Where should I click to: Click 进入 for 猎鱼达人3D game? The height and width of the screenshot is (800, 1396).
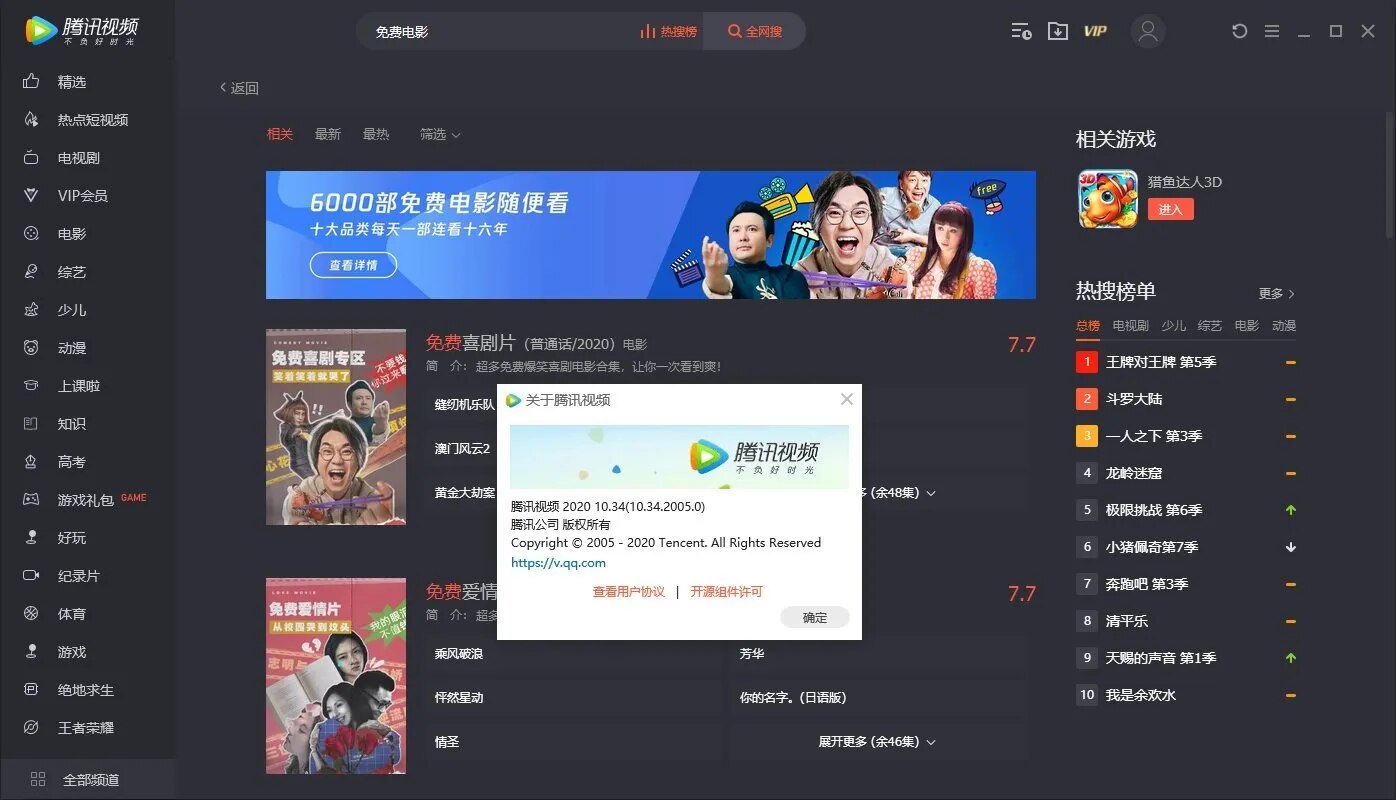click(1170, 209)
